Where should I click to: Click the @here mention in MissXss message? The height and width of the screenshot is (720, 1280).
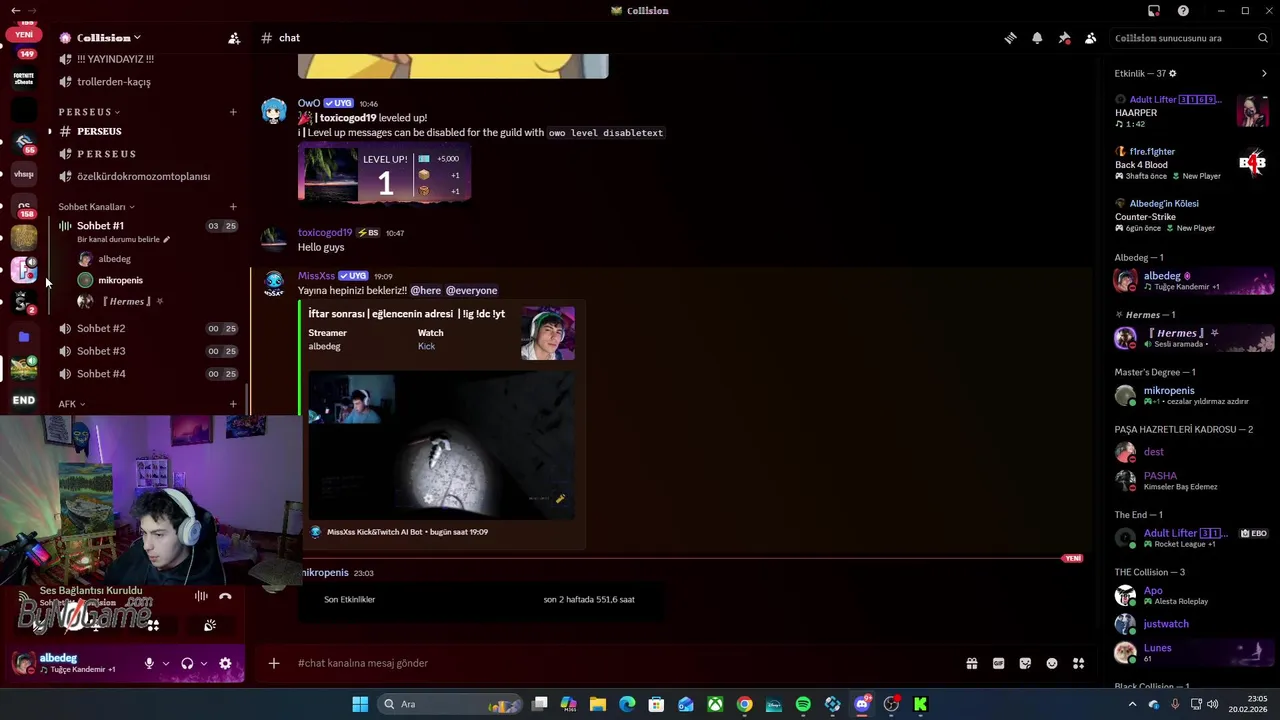(425, 290)
